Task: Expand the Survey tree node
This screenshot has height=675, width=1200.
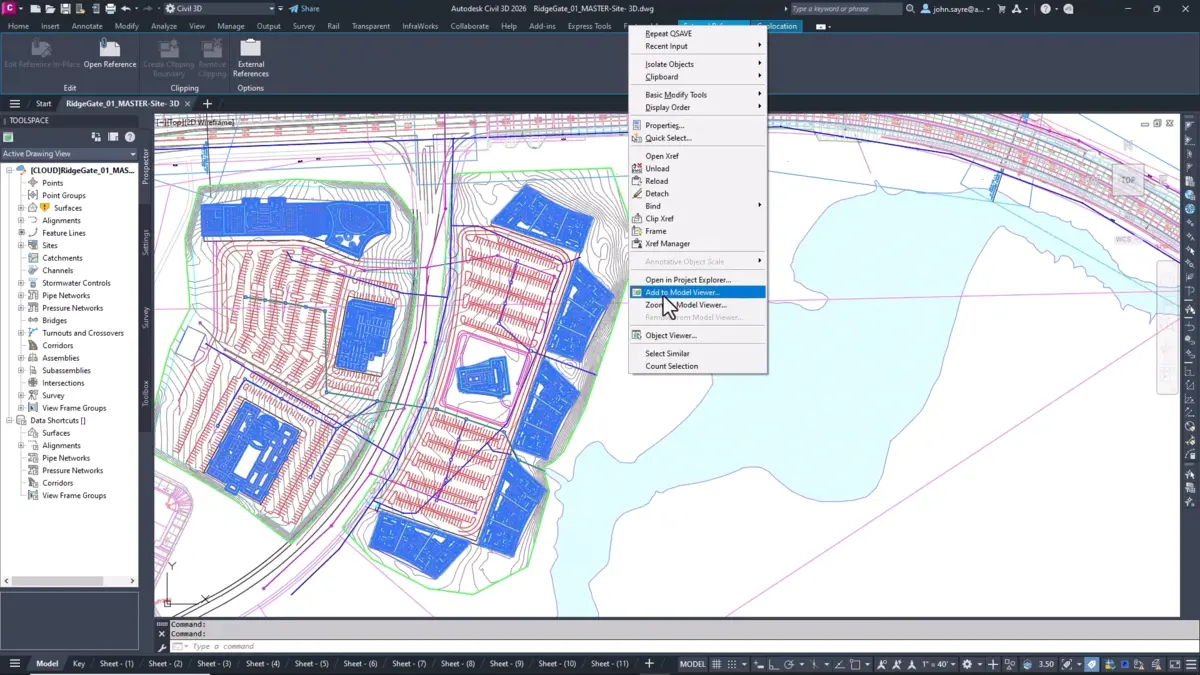Action: [21, 395]
